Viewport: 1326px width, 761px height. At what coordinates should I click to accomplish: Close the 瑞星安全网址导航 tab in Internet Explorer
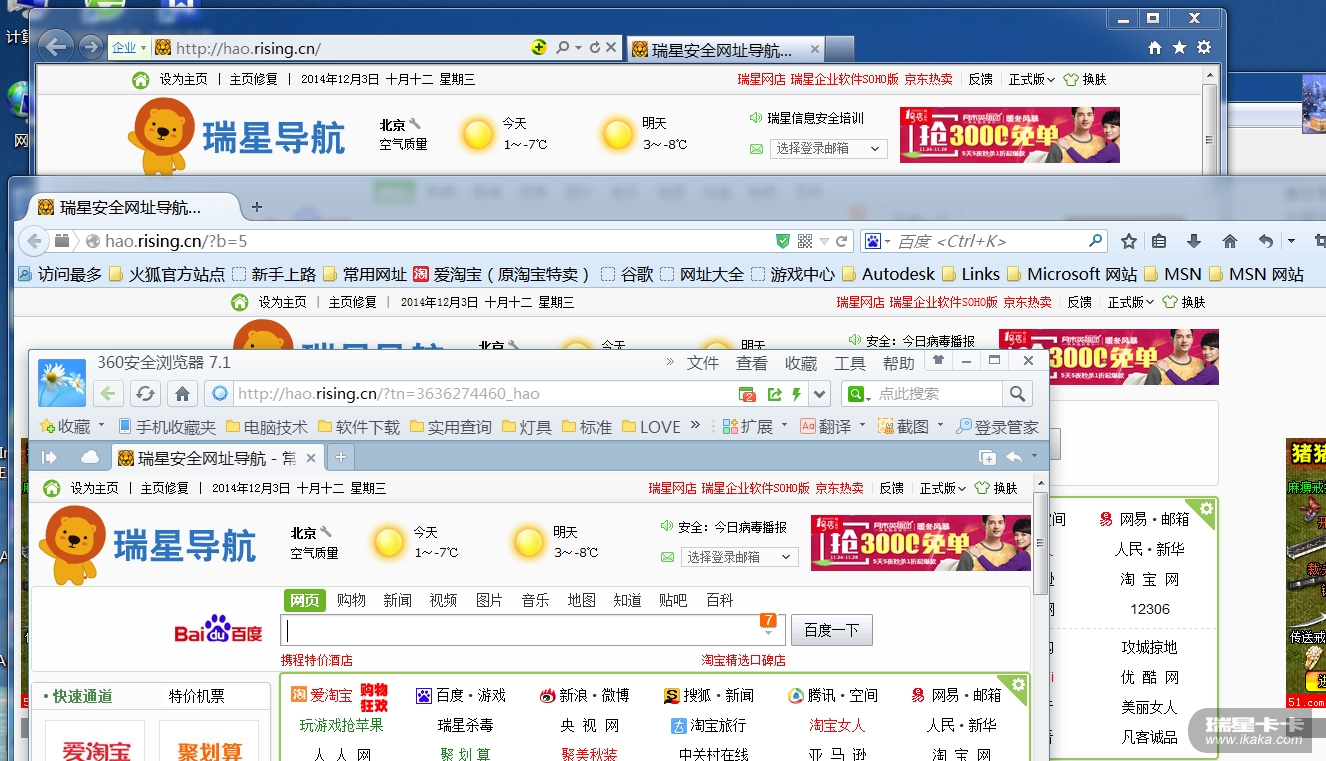point(815,49)
